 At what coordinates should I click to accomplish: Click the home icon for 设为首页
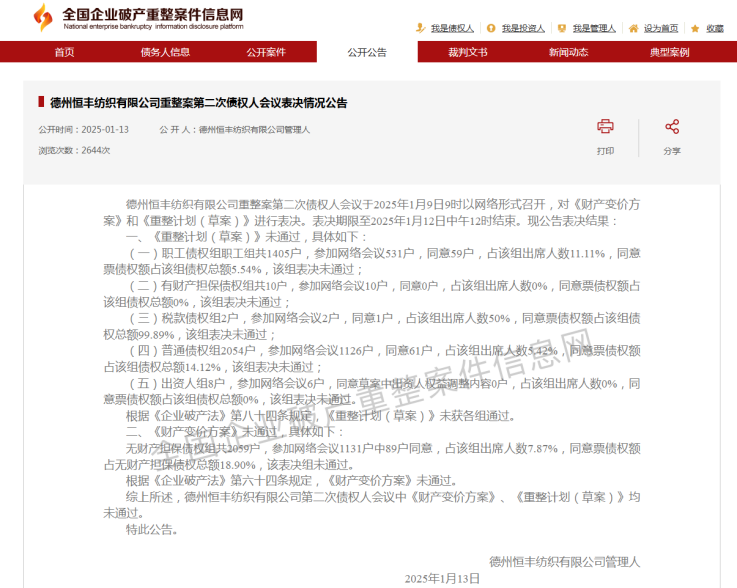coord(634,28)
